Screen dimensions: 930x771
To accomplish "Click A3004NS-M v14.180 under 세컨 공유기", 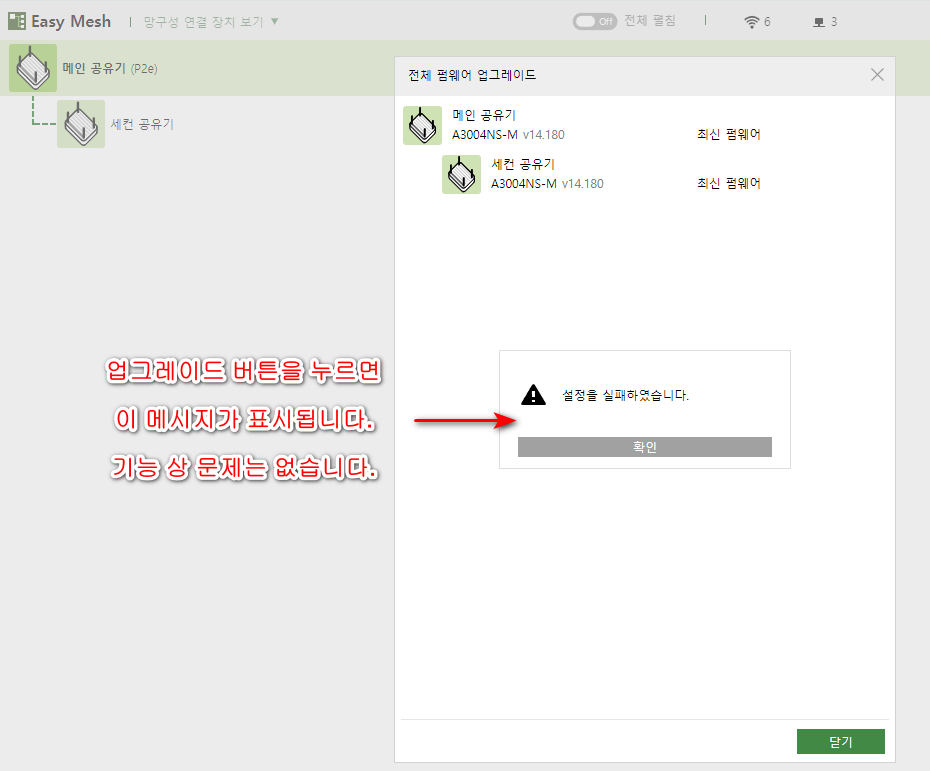I will point(547,184).
